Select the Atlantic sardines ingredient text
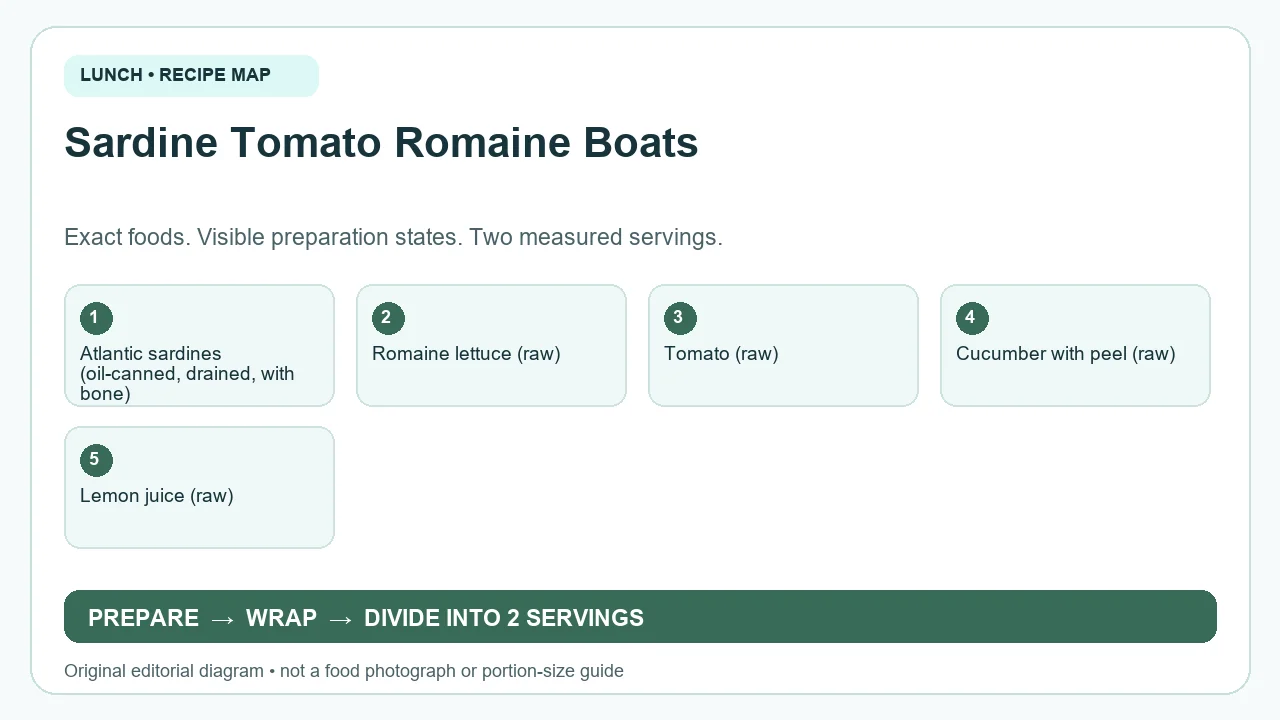Screen dimensions: 1280x720 (187, 373)
